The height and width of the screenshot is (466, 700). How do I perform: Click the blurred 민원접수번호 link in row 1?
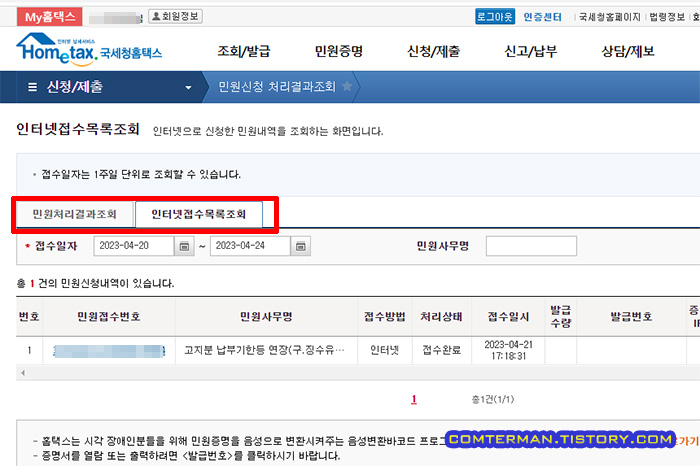[x=109, y=351]
